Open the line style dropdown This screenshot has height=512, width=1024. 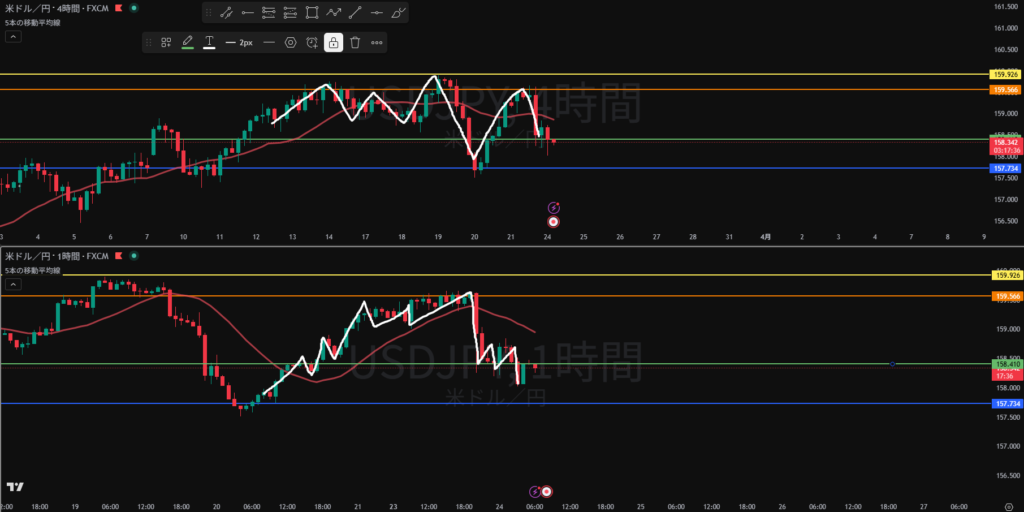(269, 42)
